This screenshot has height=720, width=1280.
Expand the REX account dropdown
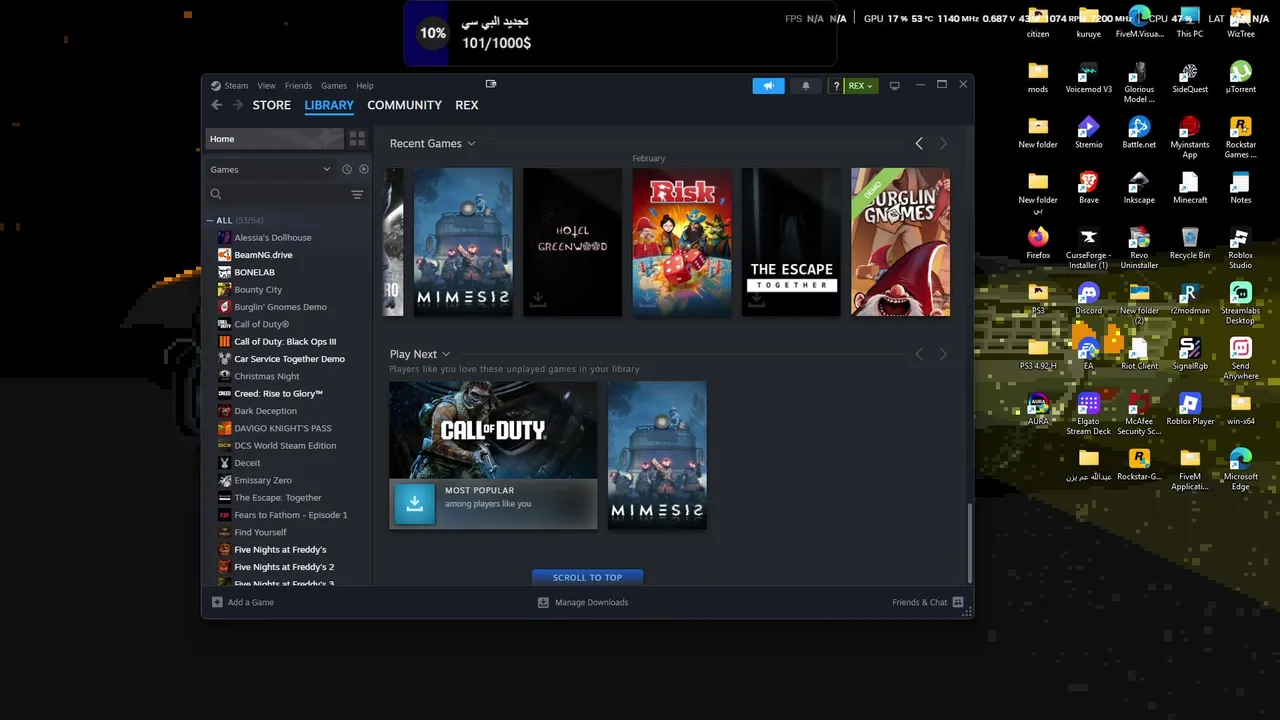[x=860, y=86]
